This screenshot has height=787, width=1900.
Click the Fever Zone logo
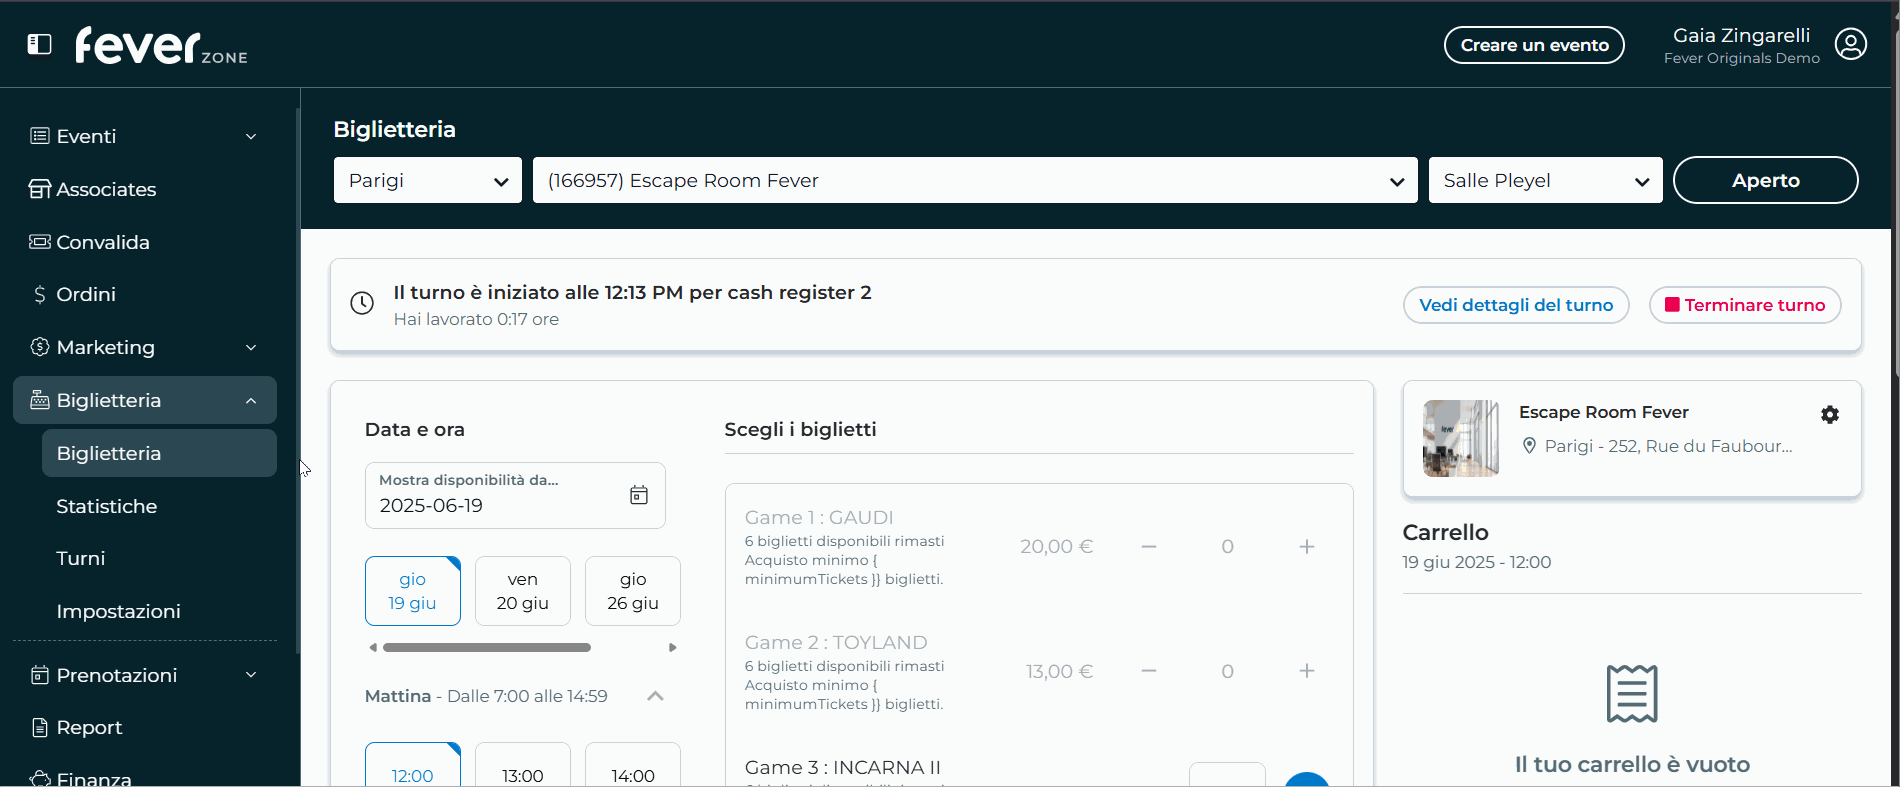[161, 45]
